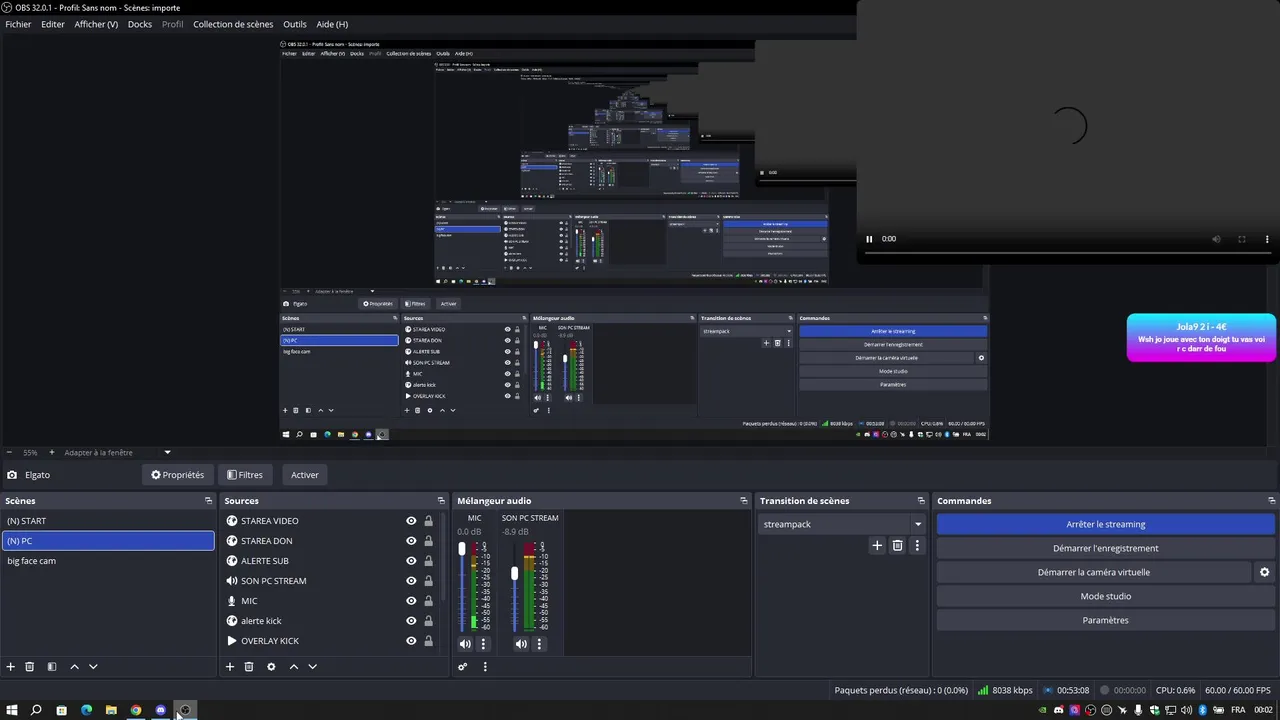Move selected source up
Viewport: 1280px width, 720px height.
(294, 667)
